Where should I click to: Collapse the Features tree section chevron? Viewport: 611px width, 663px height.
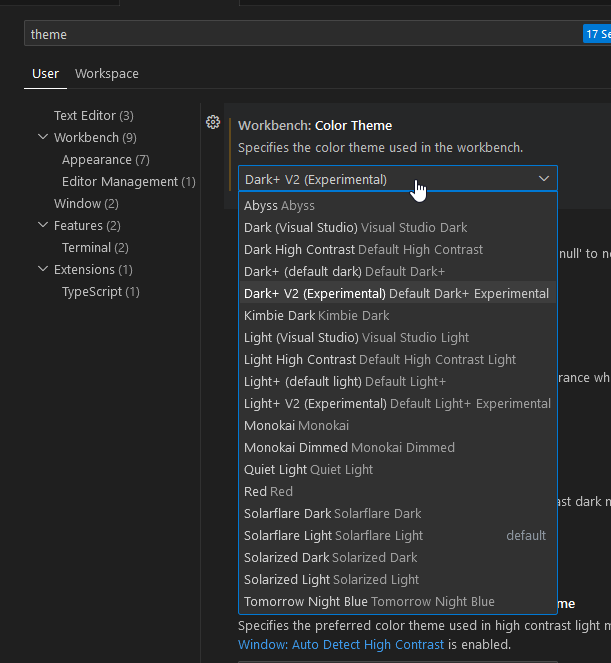click(x=43, y=225)
